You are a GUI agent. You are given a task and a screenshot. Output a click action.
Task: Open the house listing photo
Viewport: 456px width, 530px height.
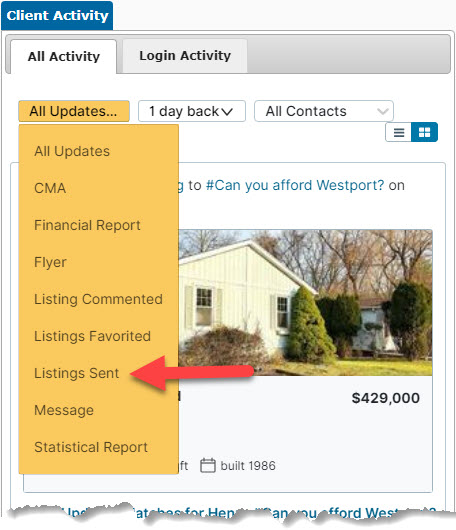[x=305, y=303]
